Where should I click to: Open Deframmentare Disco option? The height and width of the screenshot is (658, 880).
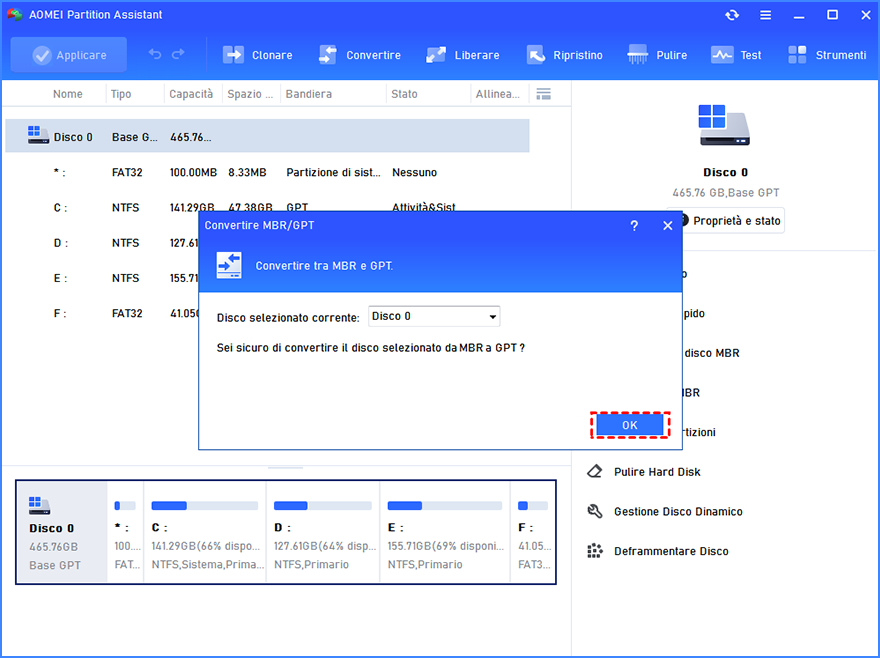pos(671,551)
